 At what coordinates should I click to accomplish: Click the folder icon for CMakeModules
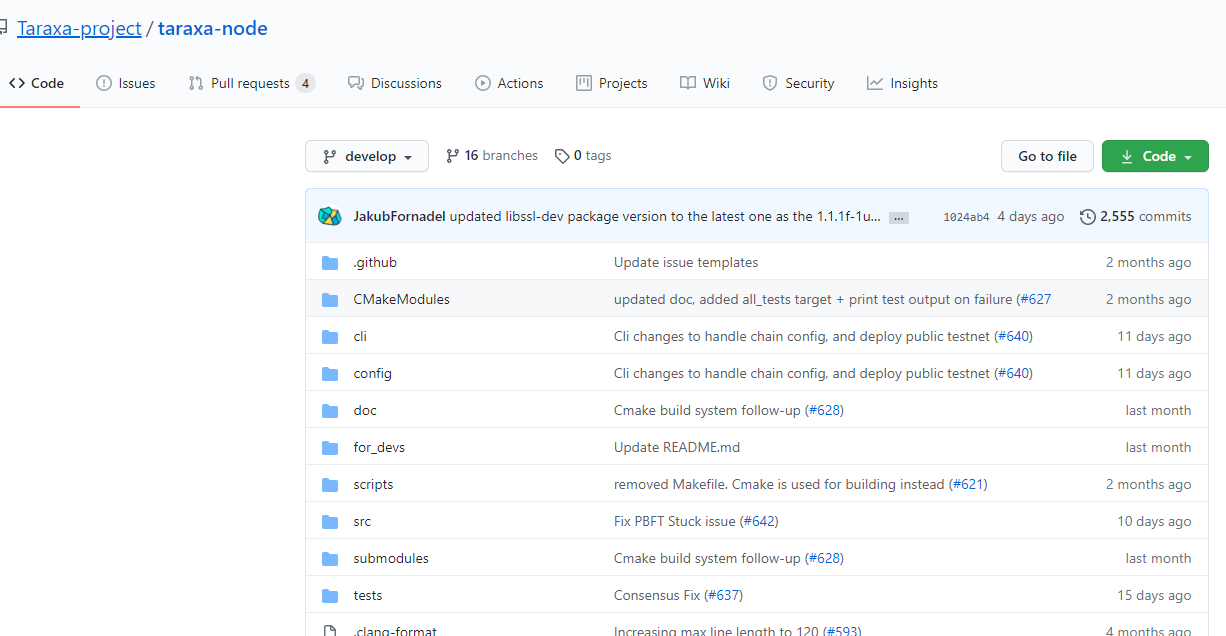click(330, 299)
